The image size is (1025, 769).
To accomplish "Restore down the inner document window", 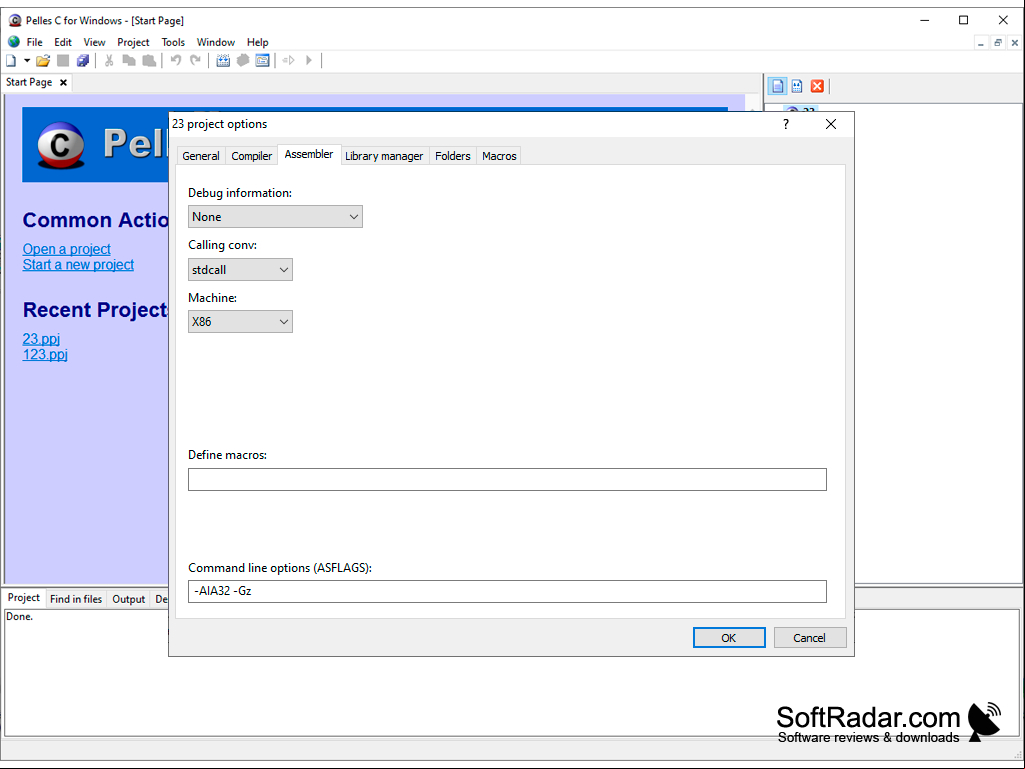I will pyautogui.click(x=998, y=43).
